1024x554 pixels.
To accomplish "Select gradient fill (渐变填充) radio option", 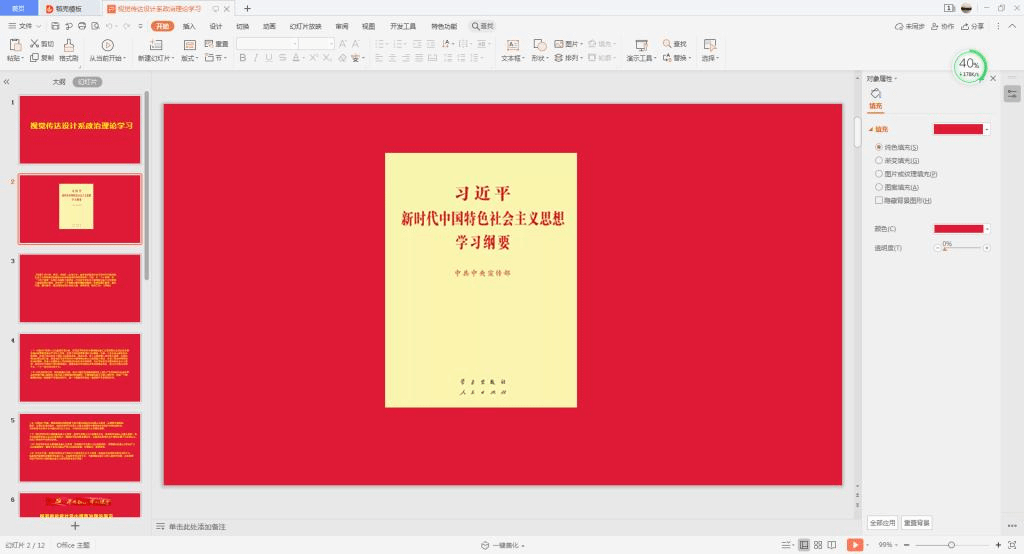I will pos(879,160).
